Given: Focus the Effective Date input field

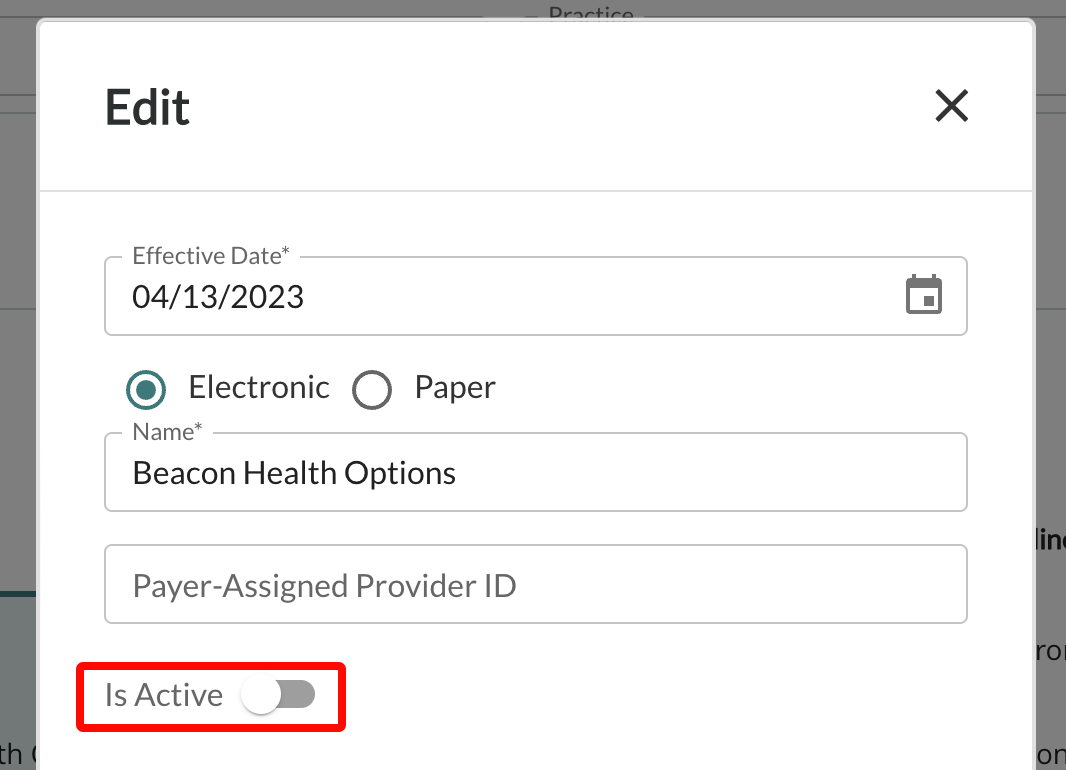Looking at the screenshot, I should coord(536,296).
